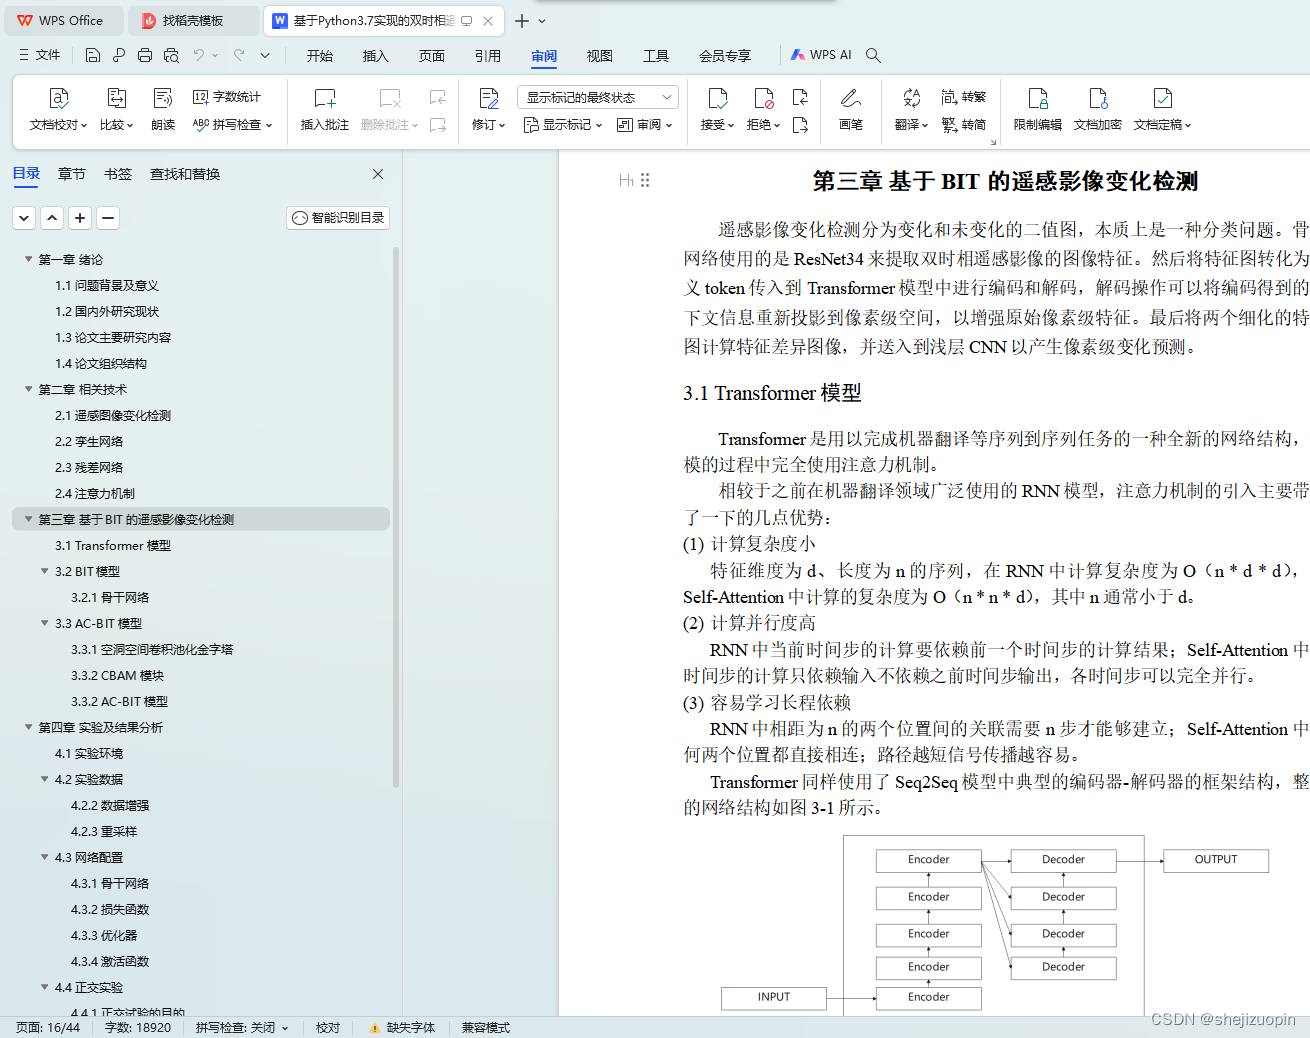Activate the 画笔 (ink pen) tool
Image resolution: width=1310 pixels, height=1038 pixels.
click(851, 108)
